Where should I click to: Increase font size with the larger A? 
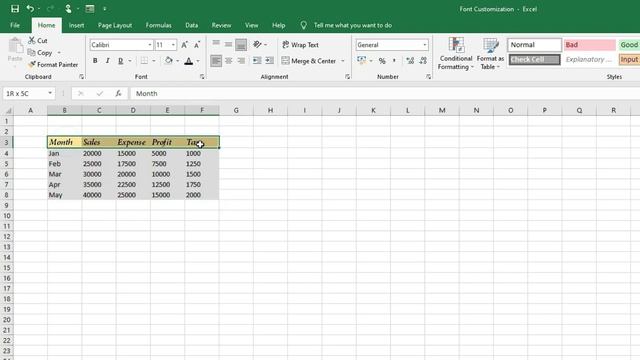[x=184, y=45]
